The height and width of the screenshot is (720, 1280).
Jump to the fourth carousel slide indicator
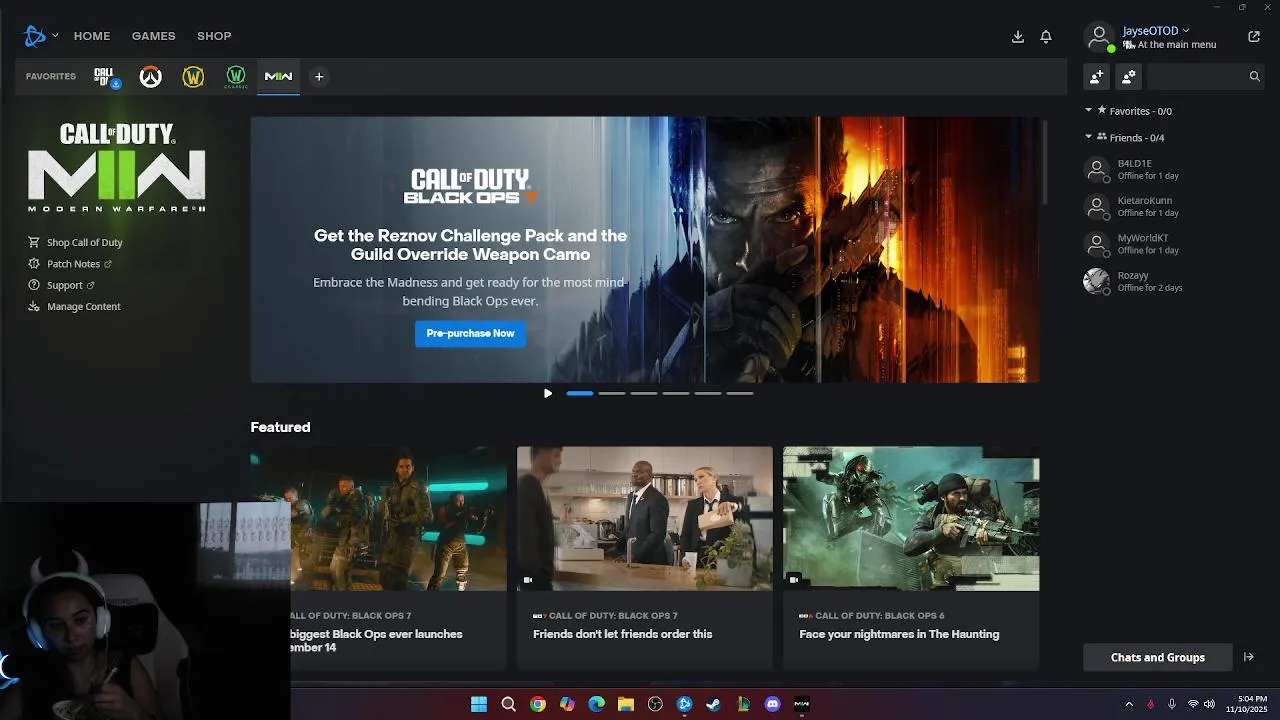pyautogui.click(x=676, y=393)
